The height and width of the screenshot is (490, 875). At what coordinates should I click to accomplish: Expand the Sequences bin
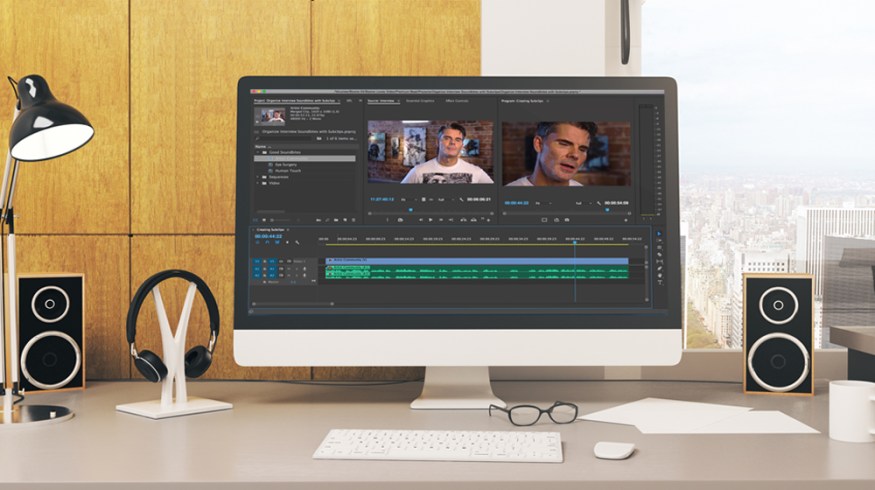259,175
